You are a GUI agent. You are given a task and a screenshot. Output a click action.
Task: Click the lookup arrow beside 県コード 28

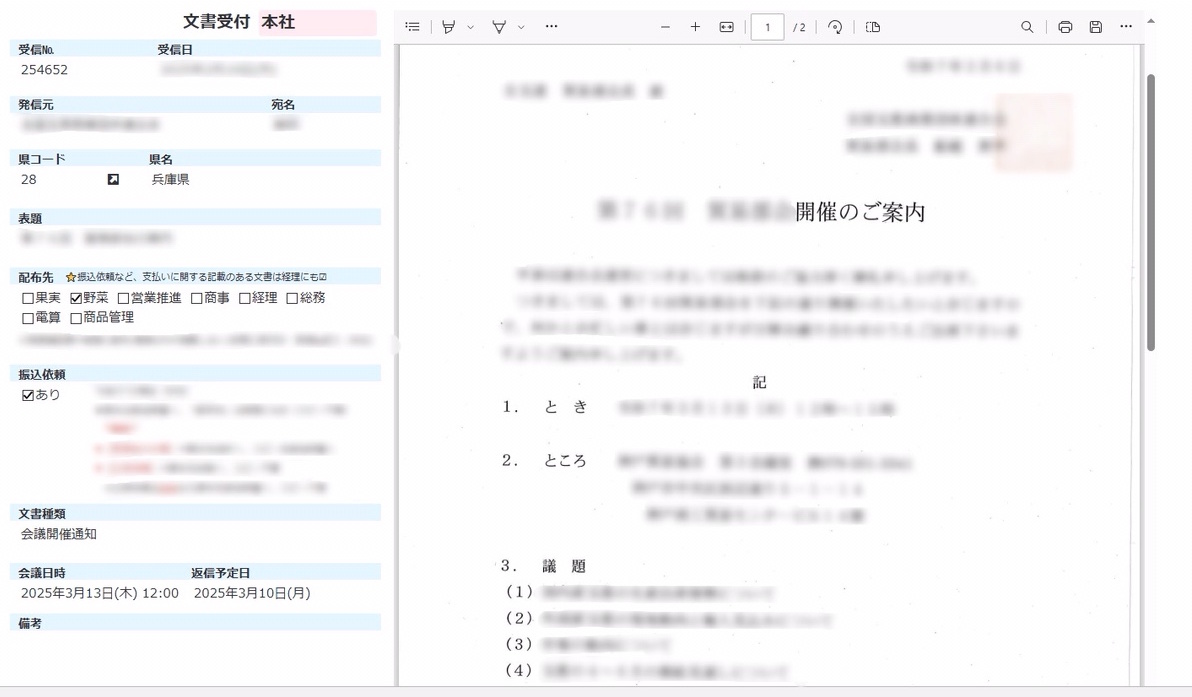pos(113,180)
